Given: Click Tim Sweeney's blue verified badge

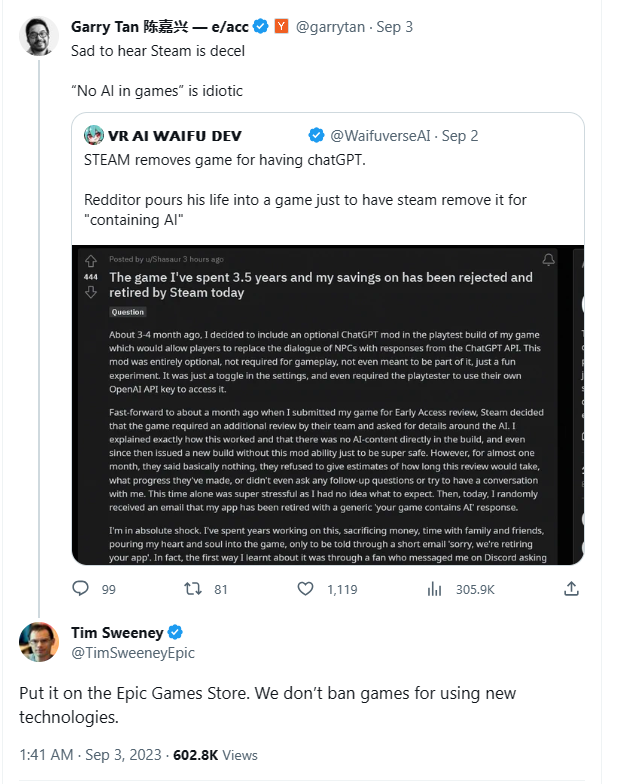Looking at the screenshot, I should (174, 633).
